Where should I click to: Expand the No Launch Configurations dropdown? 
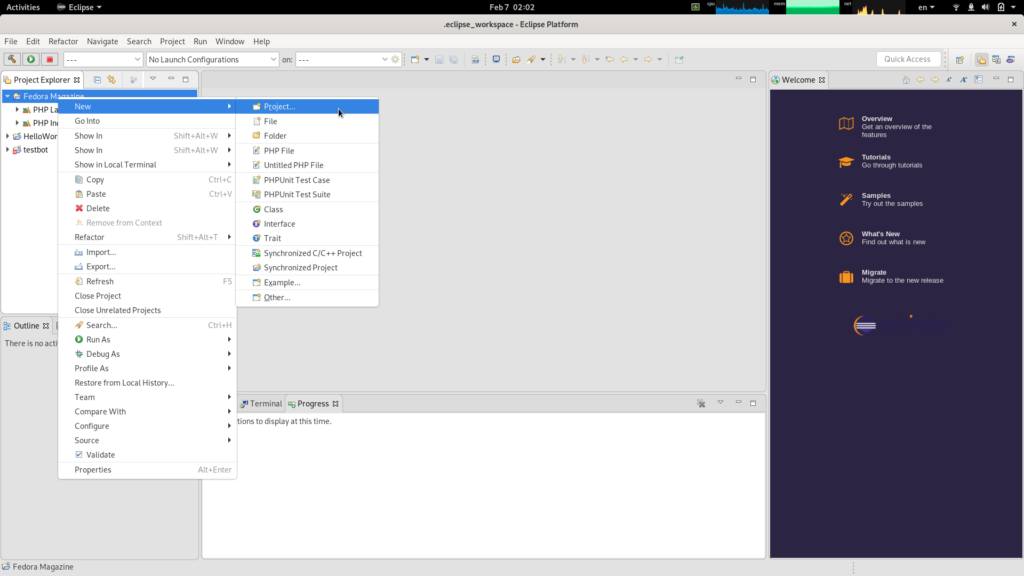click(274, 59)
